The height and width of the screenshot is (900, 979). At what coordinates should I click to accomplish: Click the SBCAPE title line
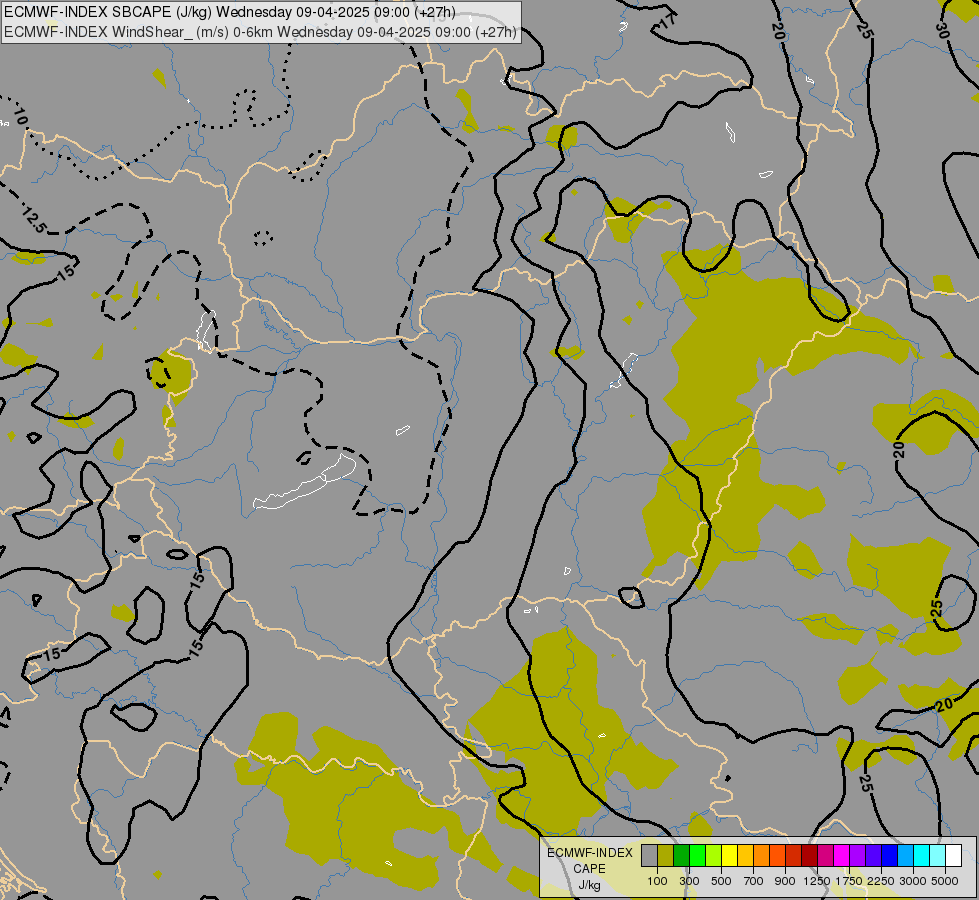click(x=230, y=12)
